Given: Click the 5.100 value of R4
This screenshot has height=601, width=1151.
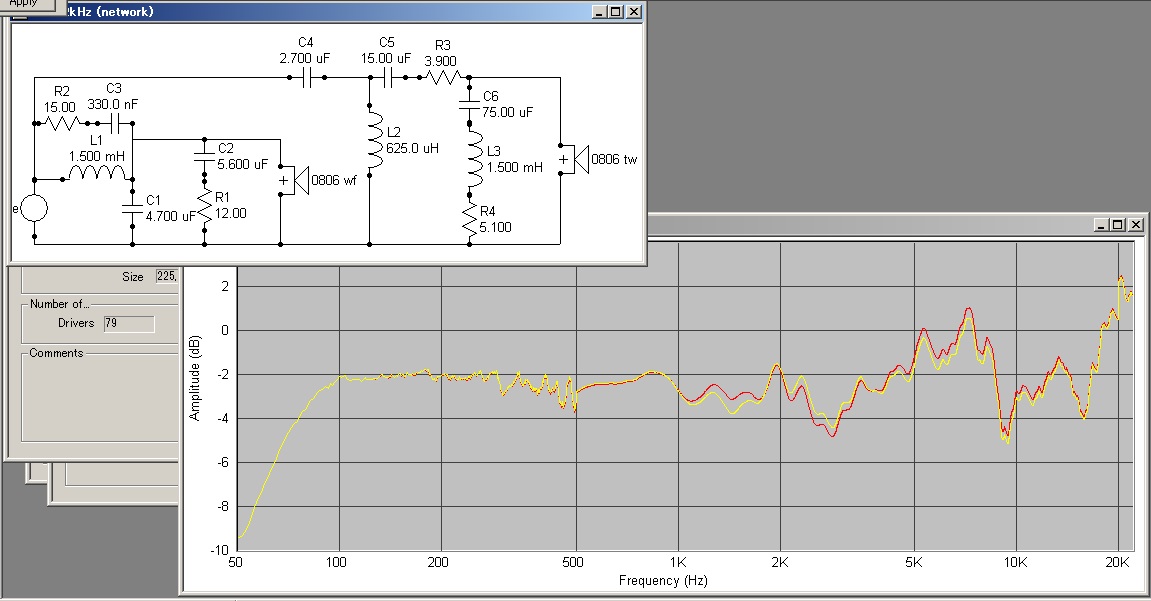Looking at the screenshot, I should (x=495, y=227).
